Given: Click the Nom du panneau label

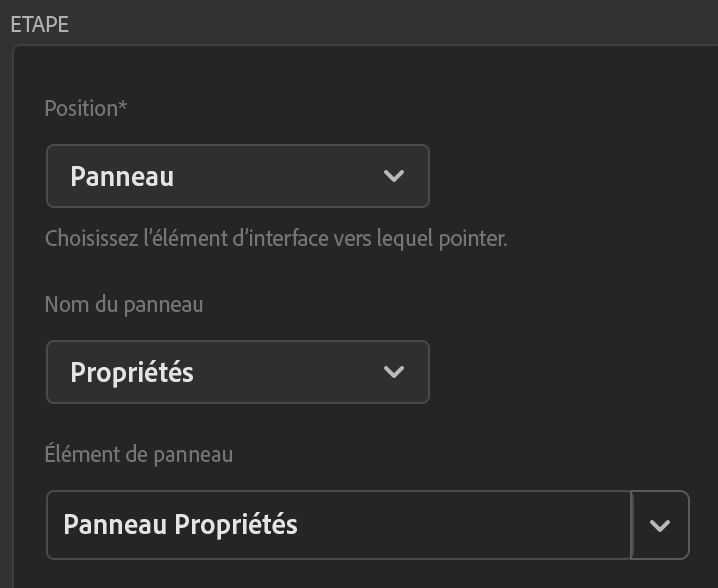Looking at the screenshot, I should pos(124,304).
